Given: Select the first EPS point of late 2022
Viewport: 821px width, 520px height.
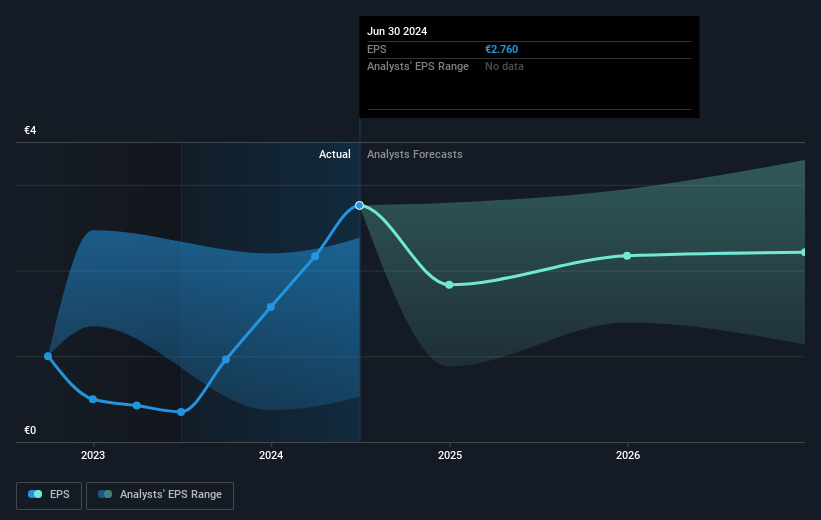Looking at the screenshot, I should pos(48,356).
